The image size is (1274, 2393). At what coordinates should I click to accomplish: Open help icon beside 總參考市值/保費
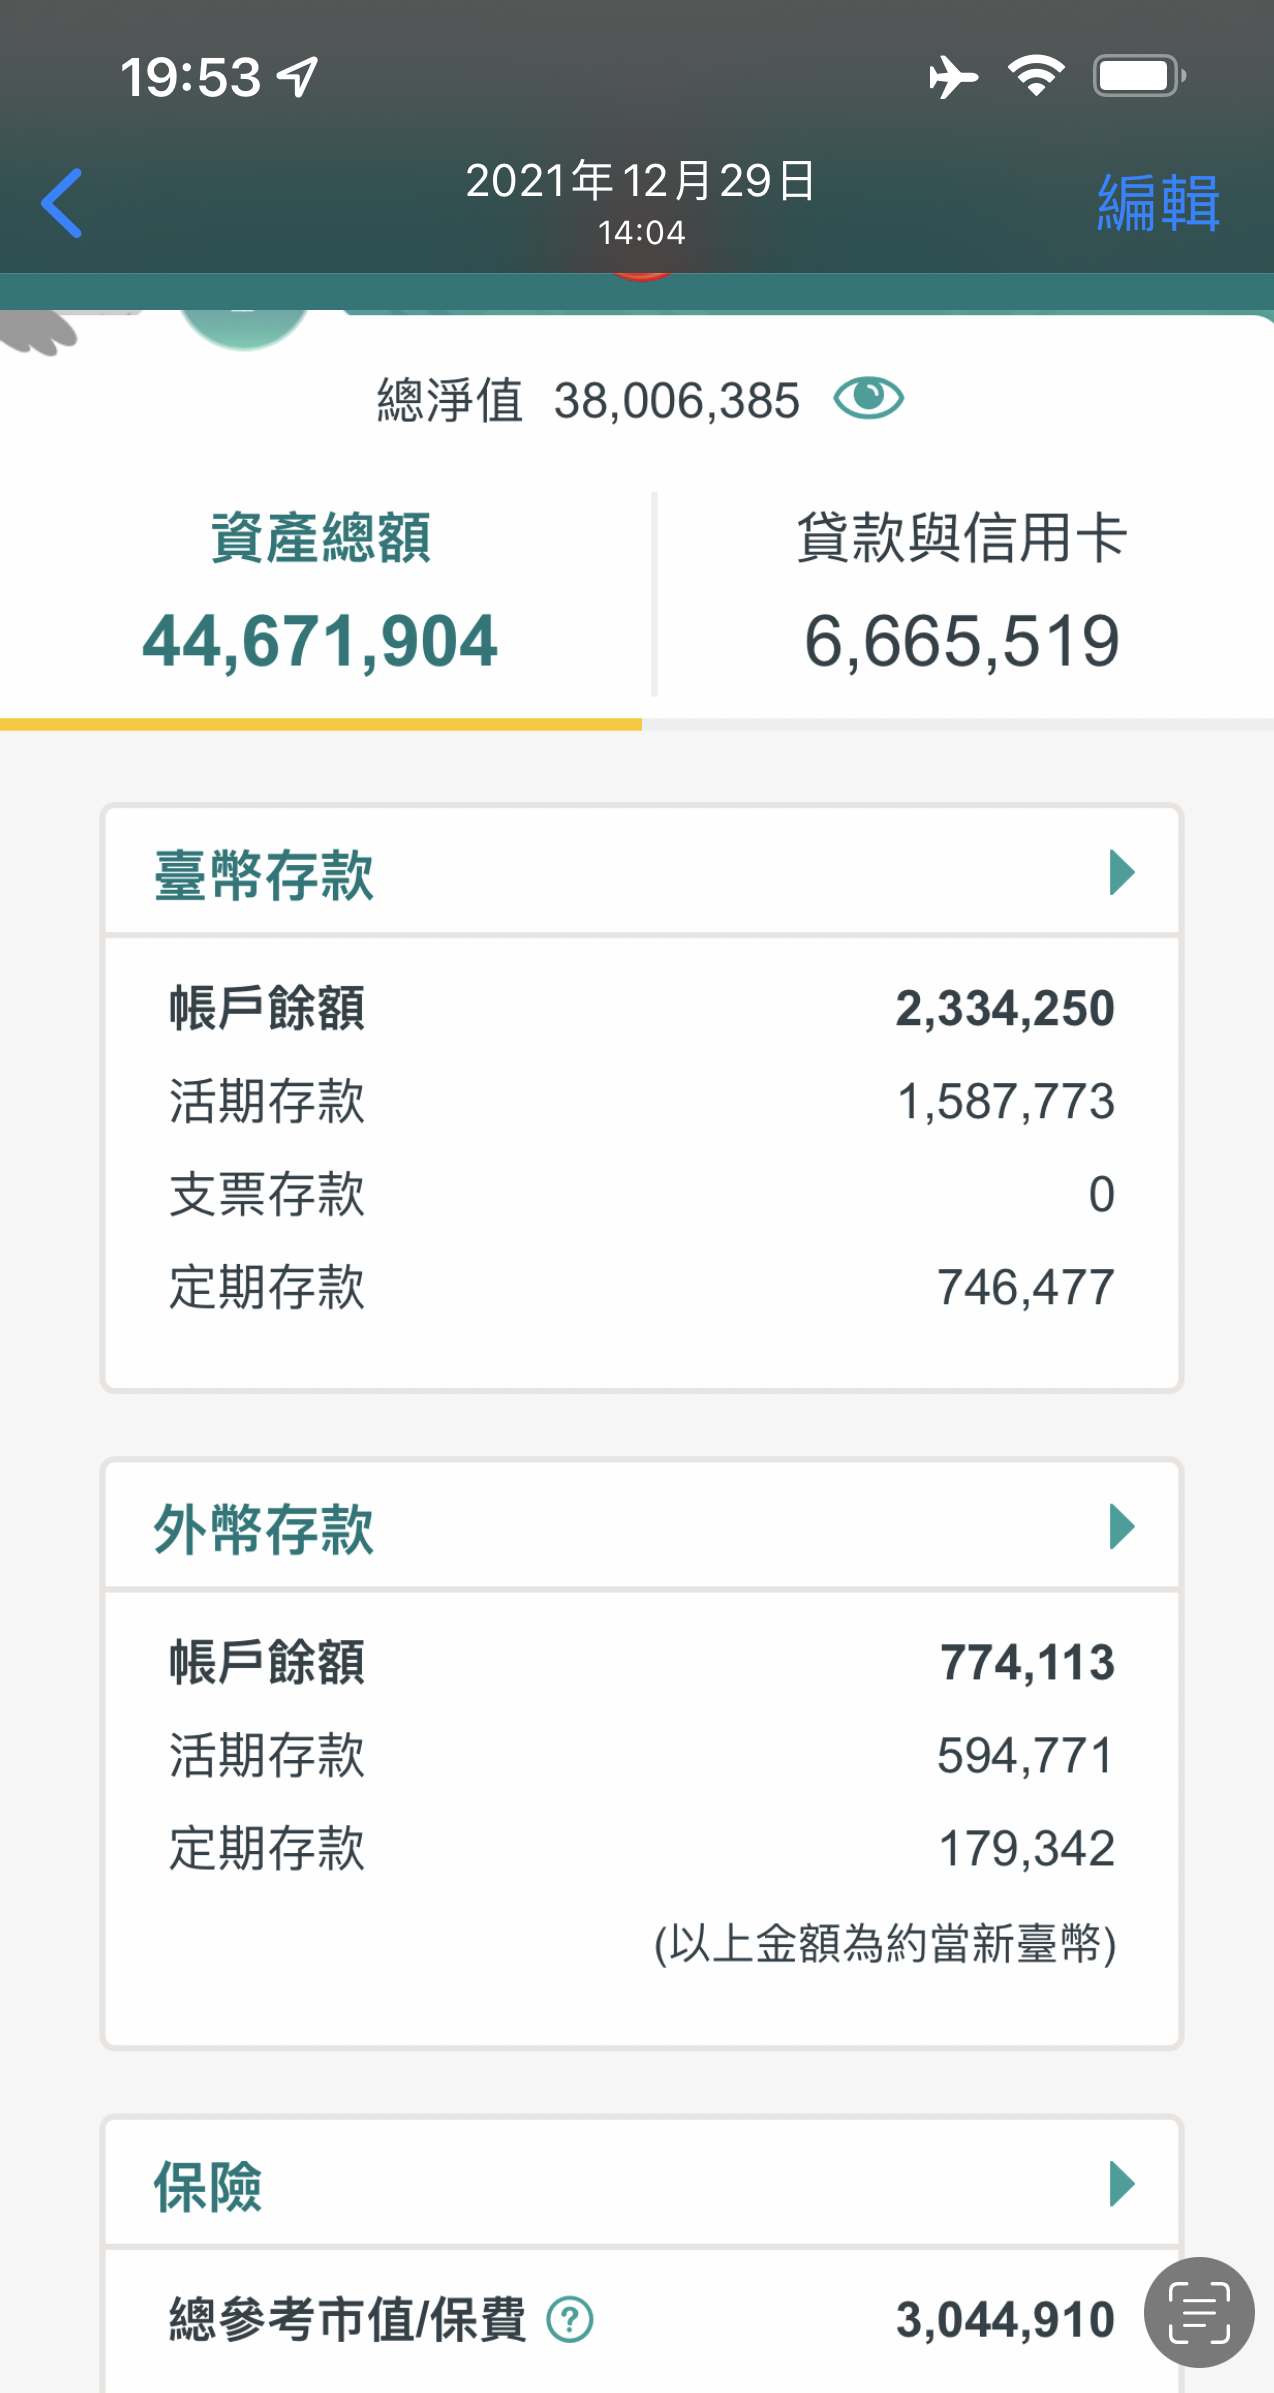pyautogui.click(x=570, y=2320)
